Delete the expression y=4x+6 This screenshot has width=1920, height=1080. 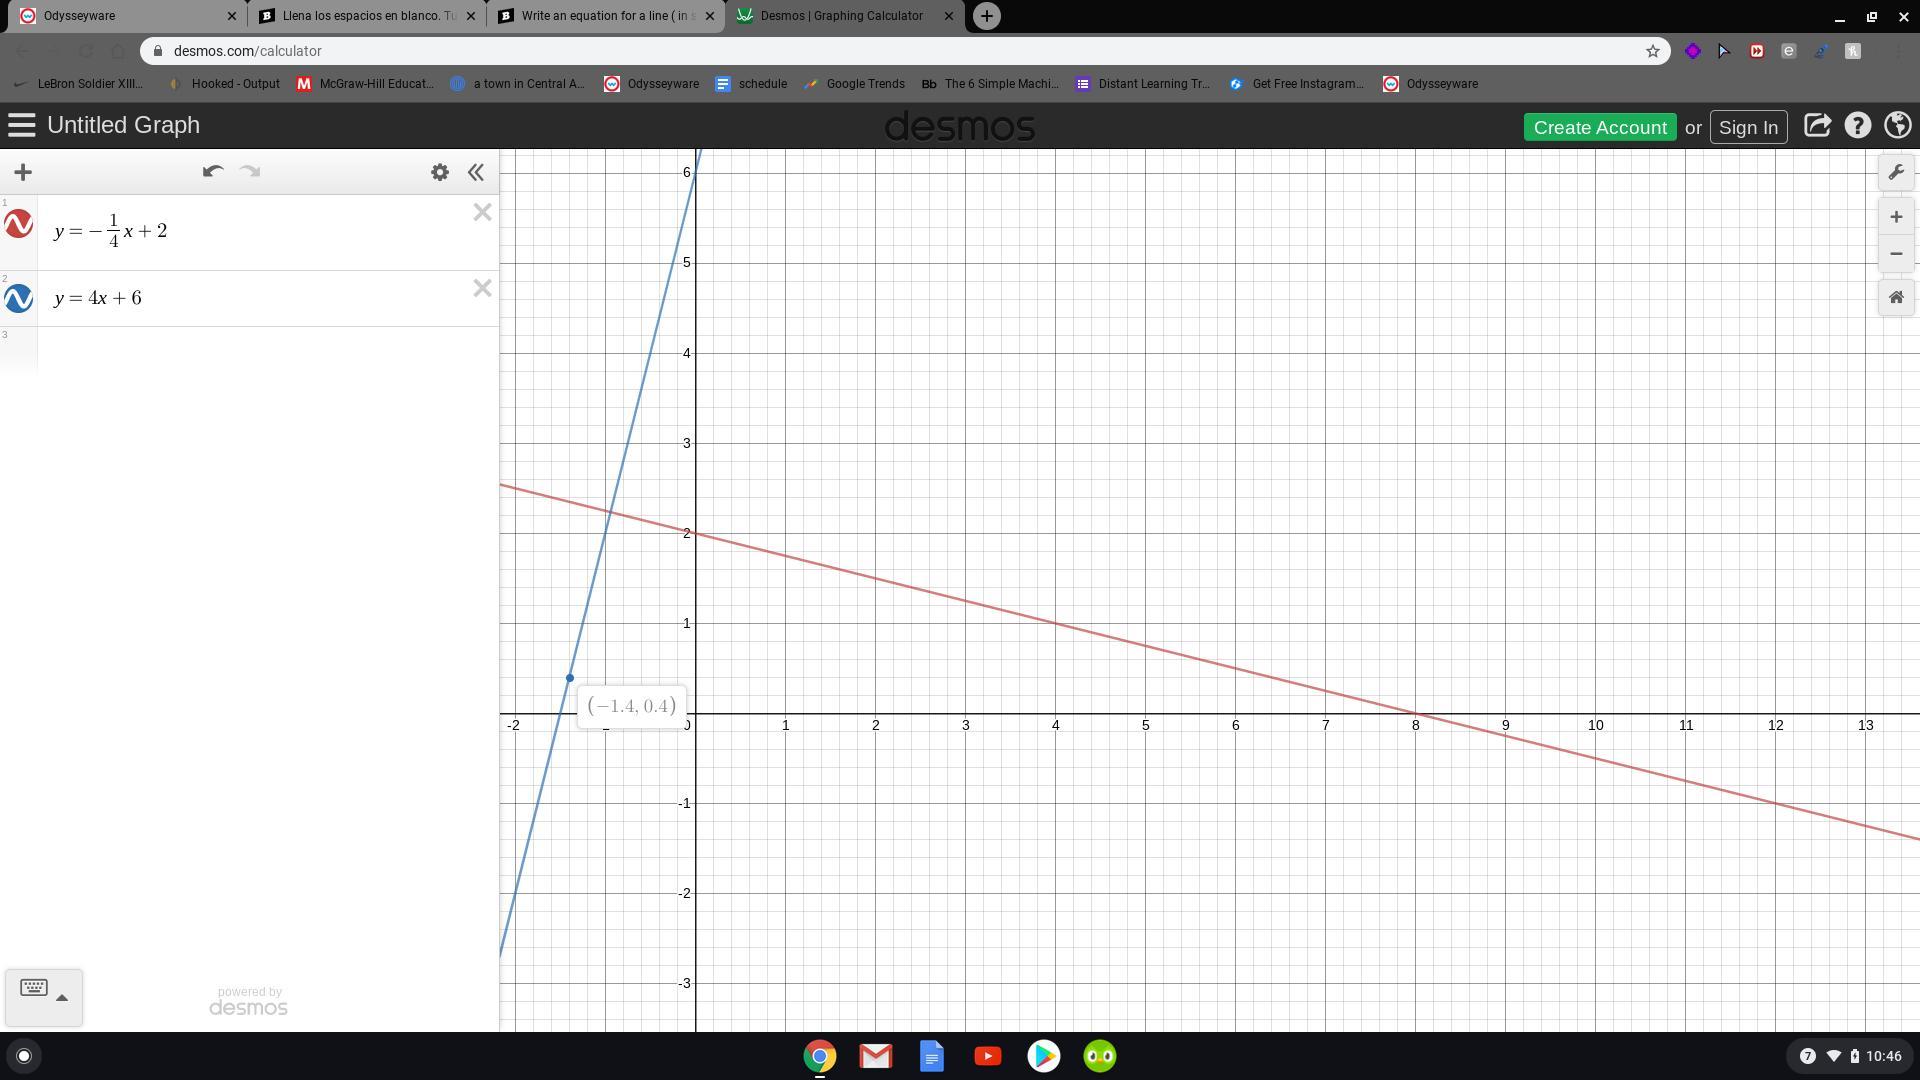click(x=482, y=289)
